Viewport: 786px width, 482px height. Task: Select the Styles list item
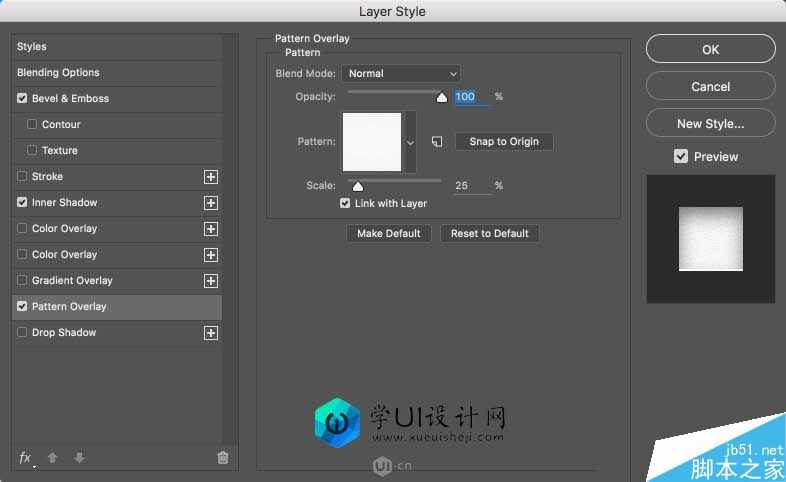pyautogui.click(x=117, y=47)
